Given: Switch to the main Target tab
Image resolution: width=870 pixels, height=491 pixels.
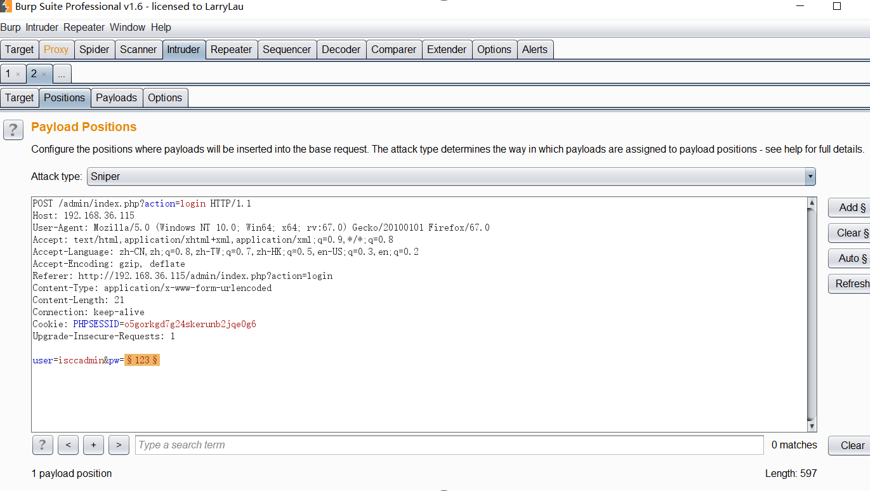Looking at the screenshot, I should pos(19,49).
